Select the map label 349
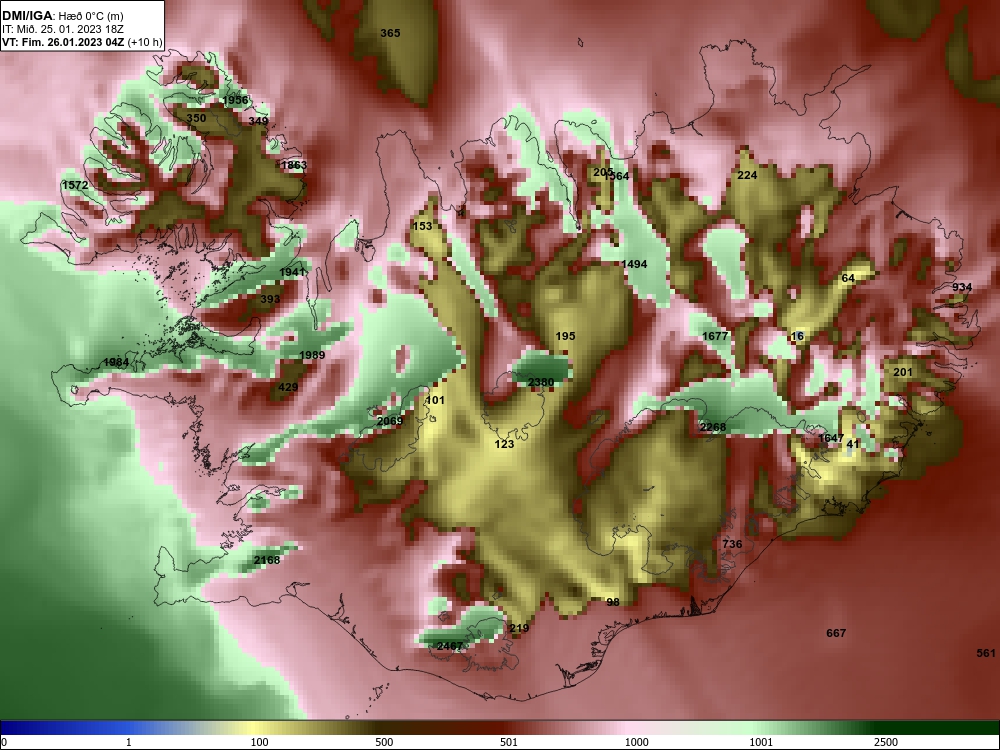This screenshot has width=1000, height=750. point(258,121)
